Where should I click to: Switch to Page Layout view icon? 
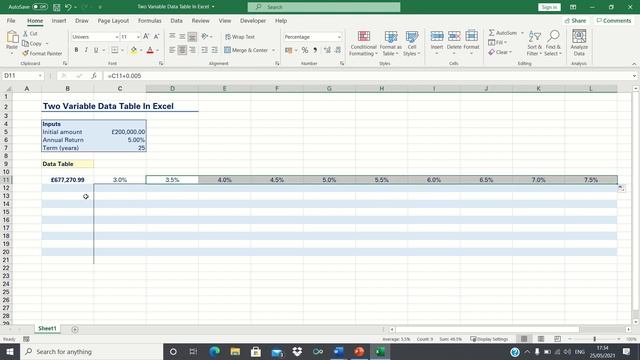click(540, 339)
